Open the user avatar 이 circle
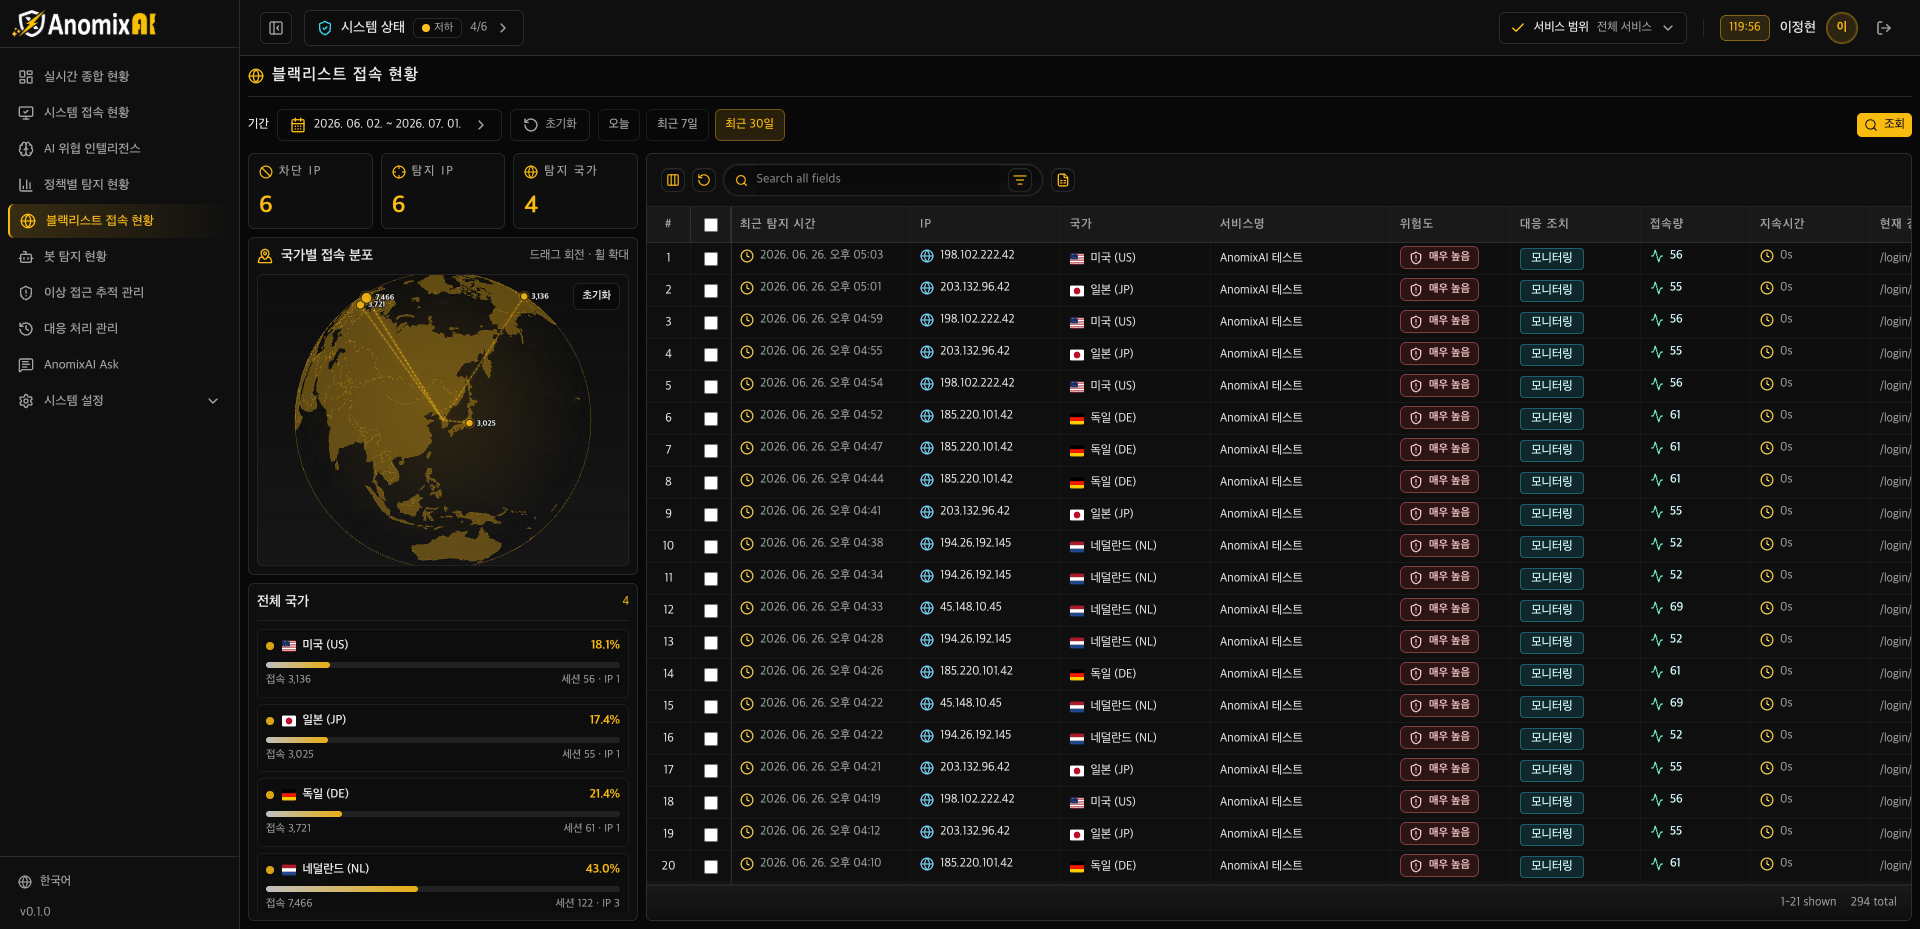The height and width of the screenshot is (929, 1920). coord(1841,28)
